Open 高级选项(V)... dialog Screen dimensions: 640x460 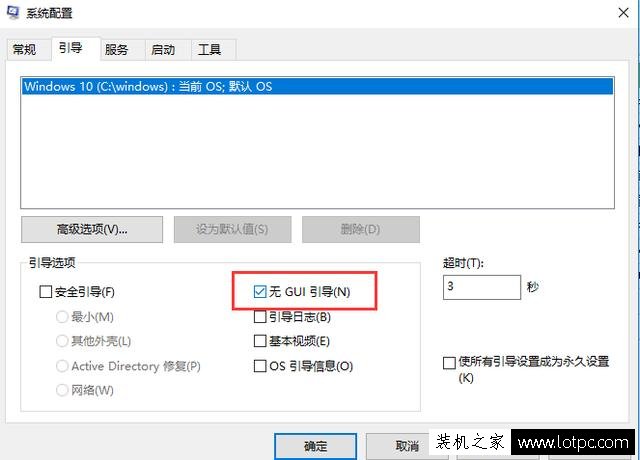pos(92,229)
